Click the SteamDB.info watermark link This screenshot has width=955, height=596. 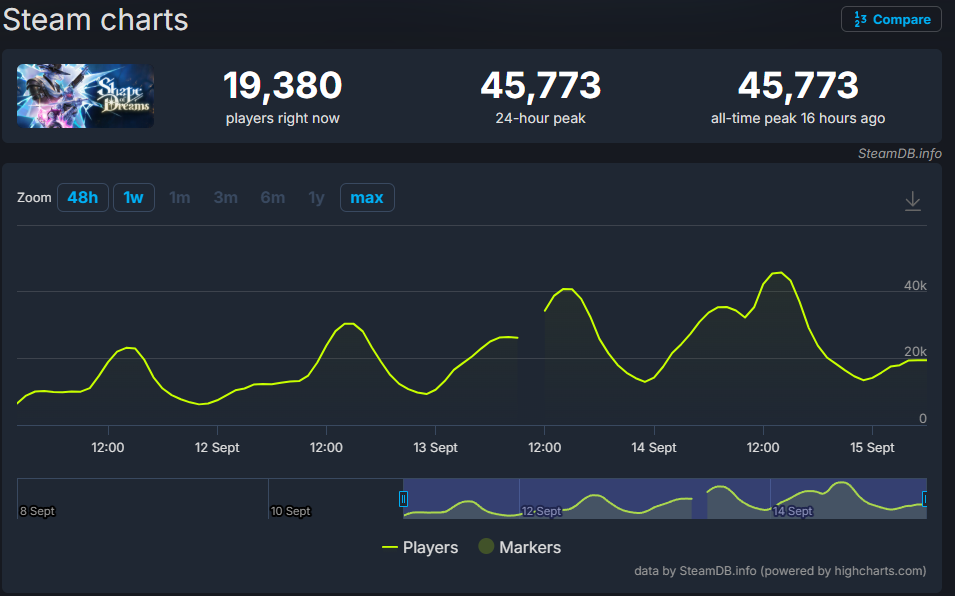899,153
